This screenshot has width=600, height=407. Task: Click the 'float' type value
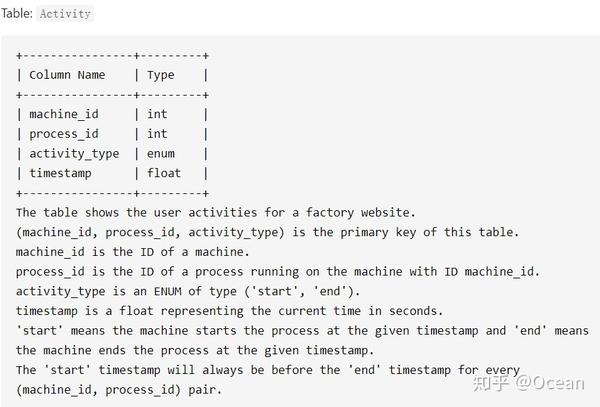click(x=164, y=173)
